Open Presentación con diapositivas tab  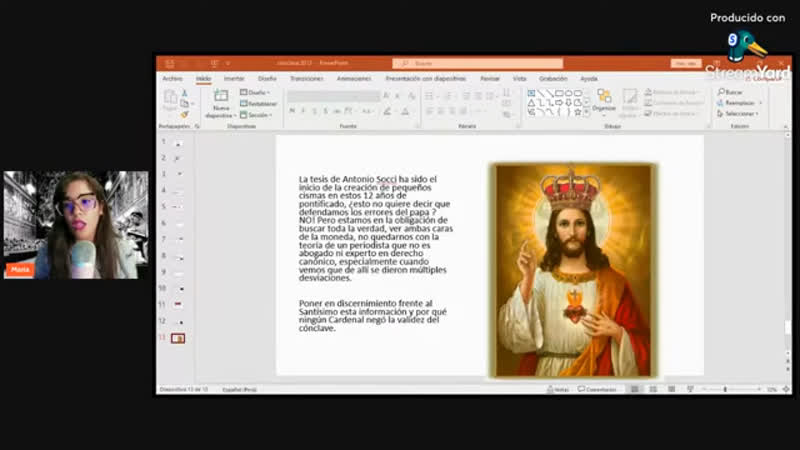point(426,79)
